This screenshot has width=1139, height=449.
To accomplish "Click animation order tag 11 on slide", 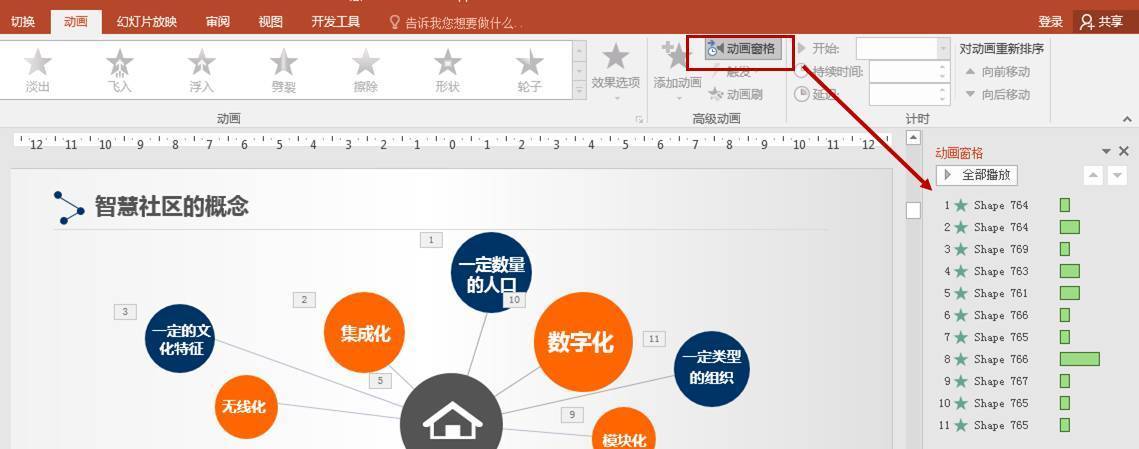I will [x=654, y=339].
